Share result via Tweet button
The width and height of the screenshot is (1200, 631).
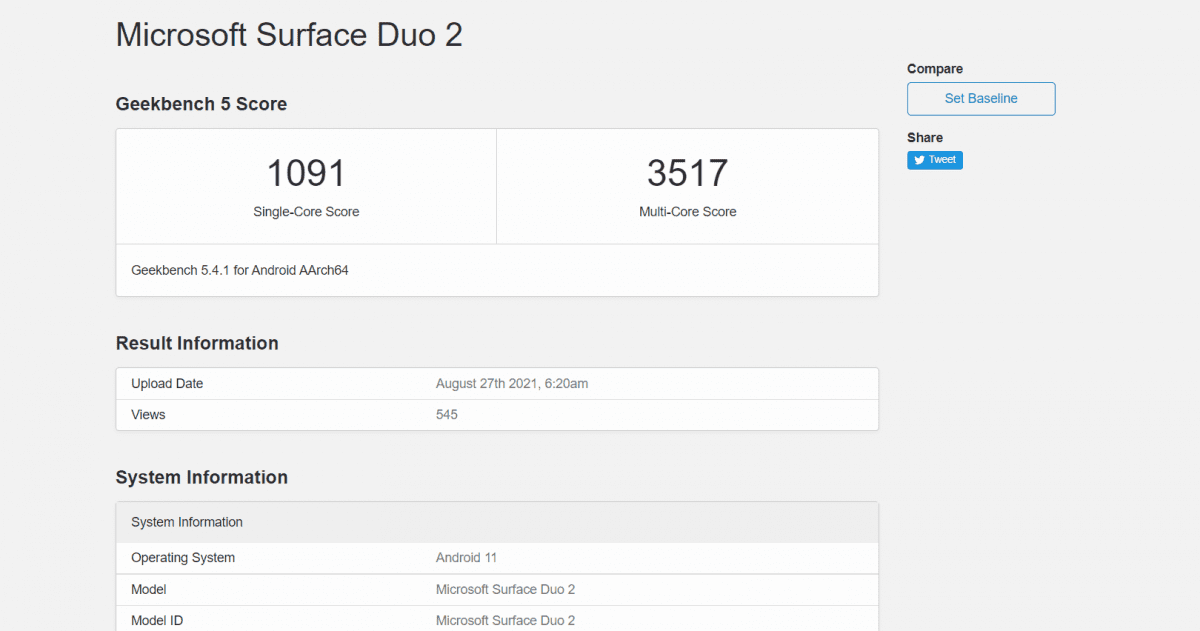935,160
